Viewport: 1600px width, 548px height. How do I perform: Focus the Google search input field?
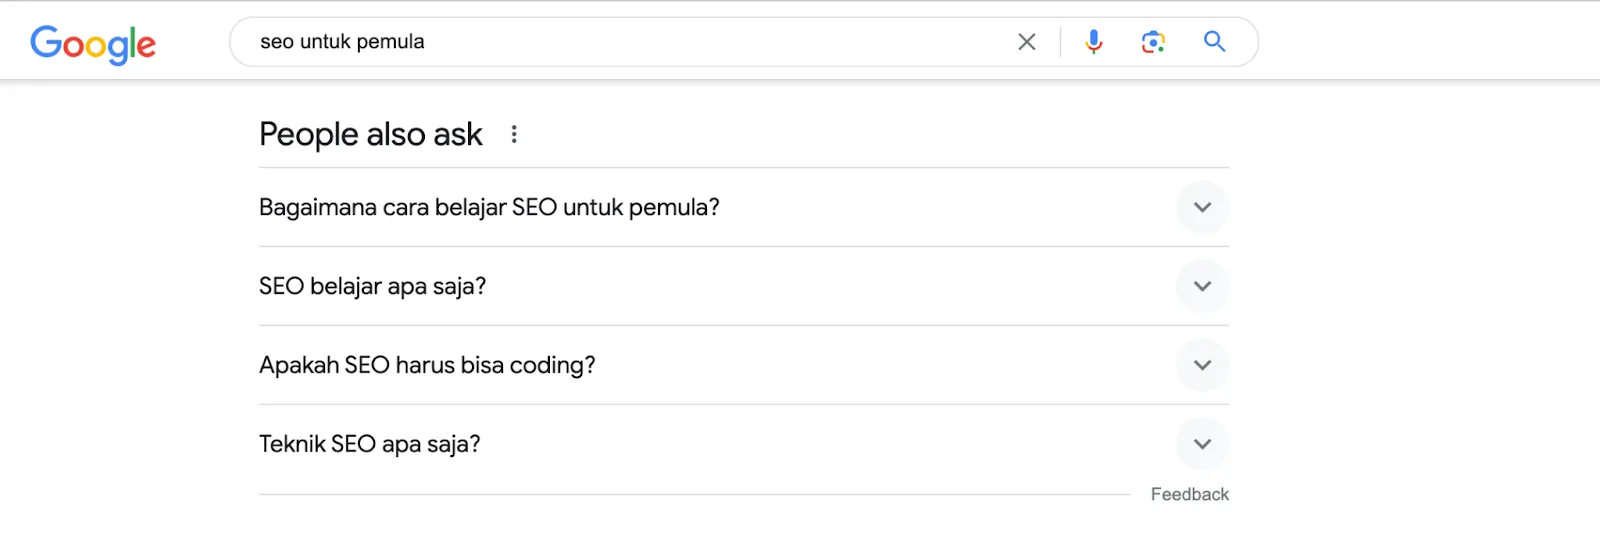700,42
